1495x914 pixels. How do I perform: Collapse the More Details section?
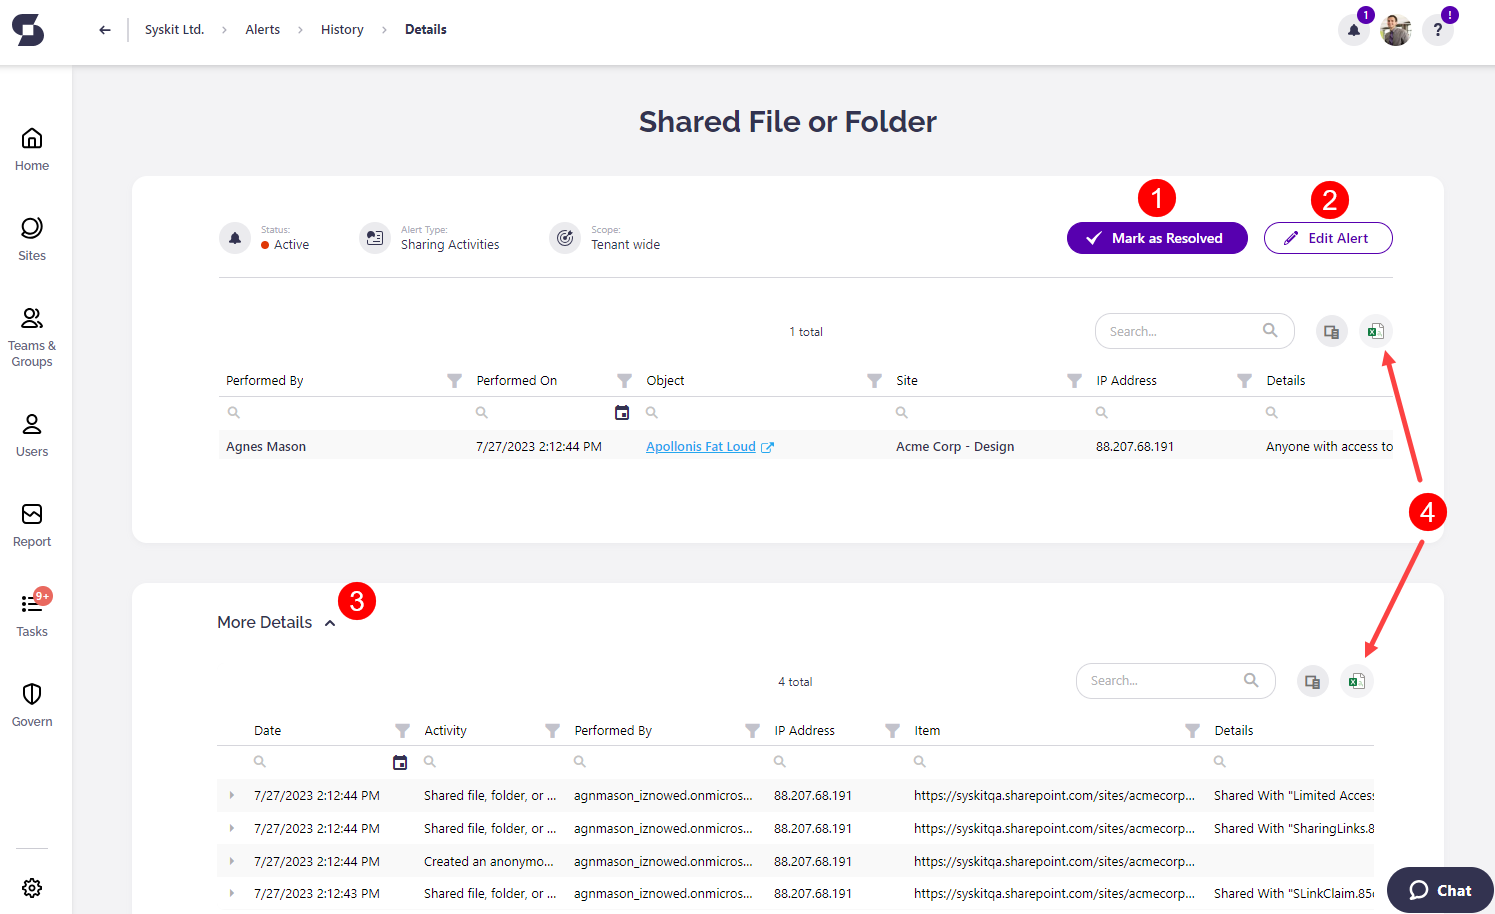pos(330,623)
